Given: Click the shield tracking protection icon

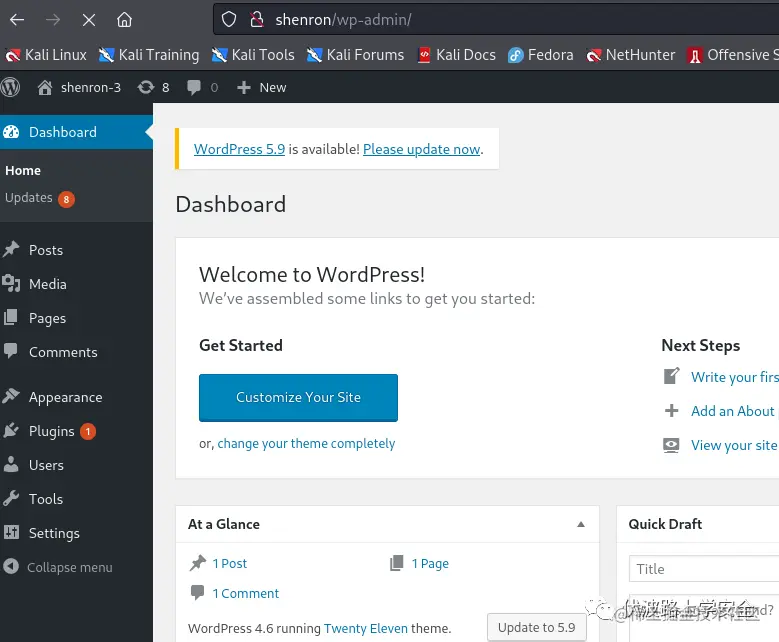Looking at the screenshot, I should 229,20.
